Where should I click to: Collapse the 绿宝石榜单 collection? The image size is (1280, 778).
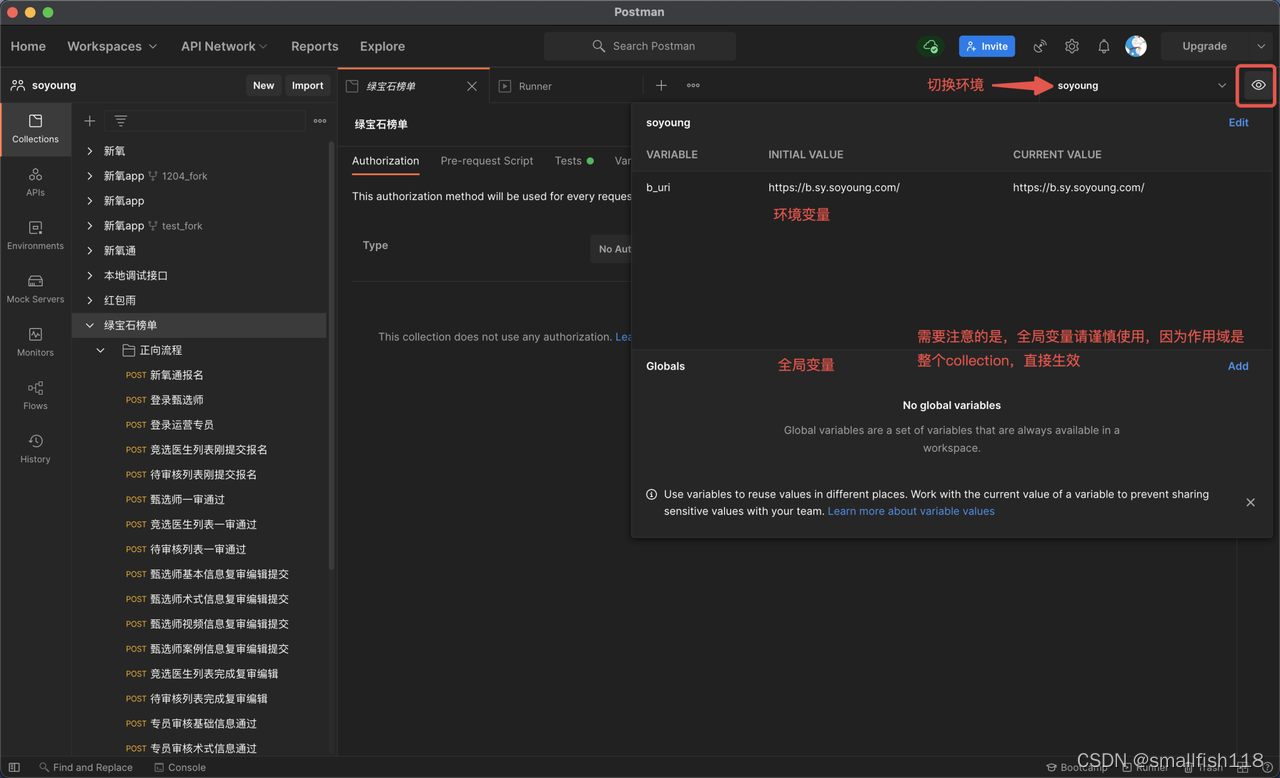point(90,326)
